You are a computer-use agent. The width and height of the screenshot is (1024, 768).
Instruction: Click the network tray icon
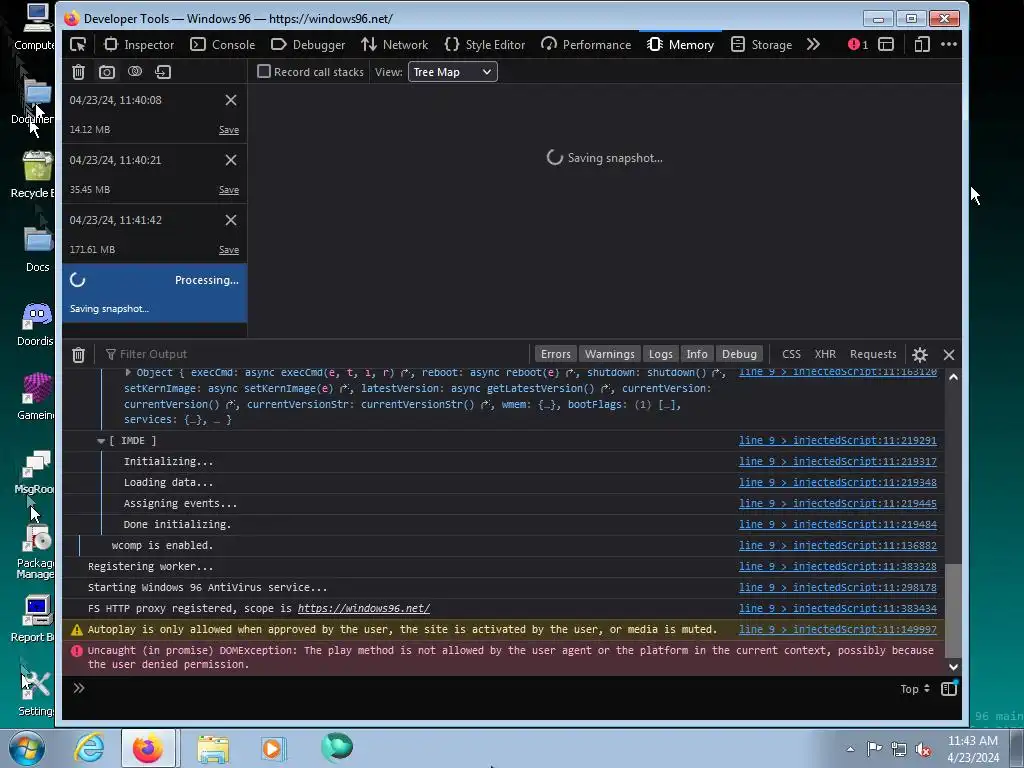coord(899,749)
